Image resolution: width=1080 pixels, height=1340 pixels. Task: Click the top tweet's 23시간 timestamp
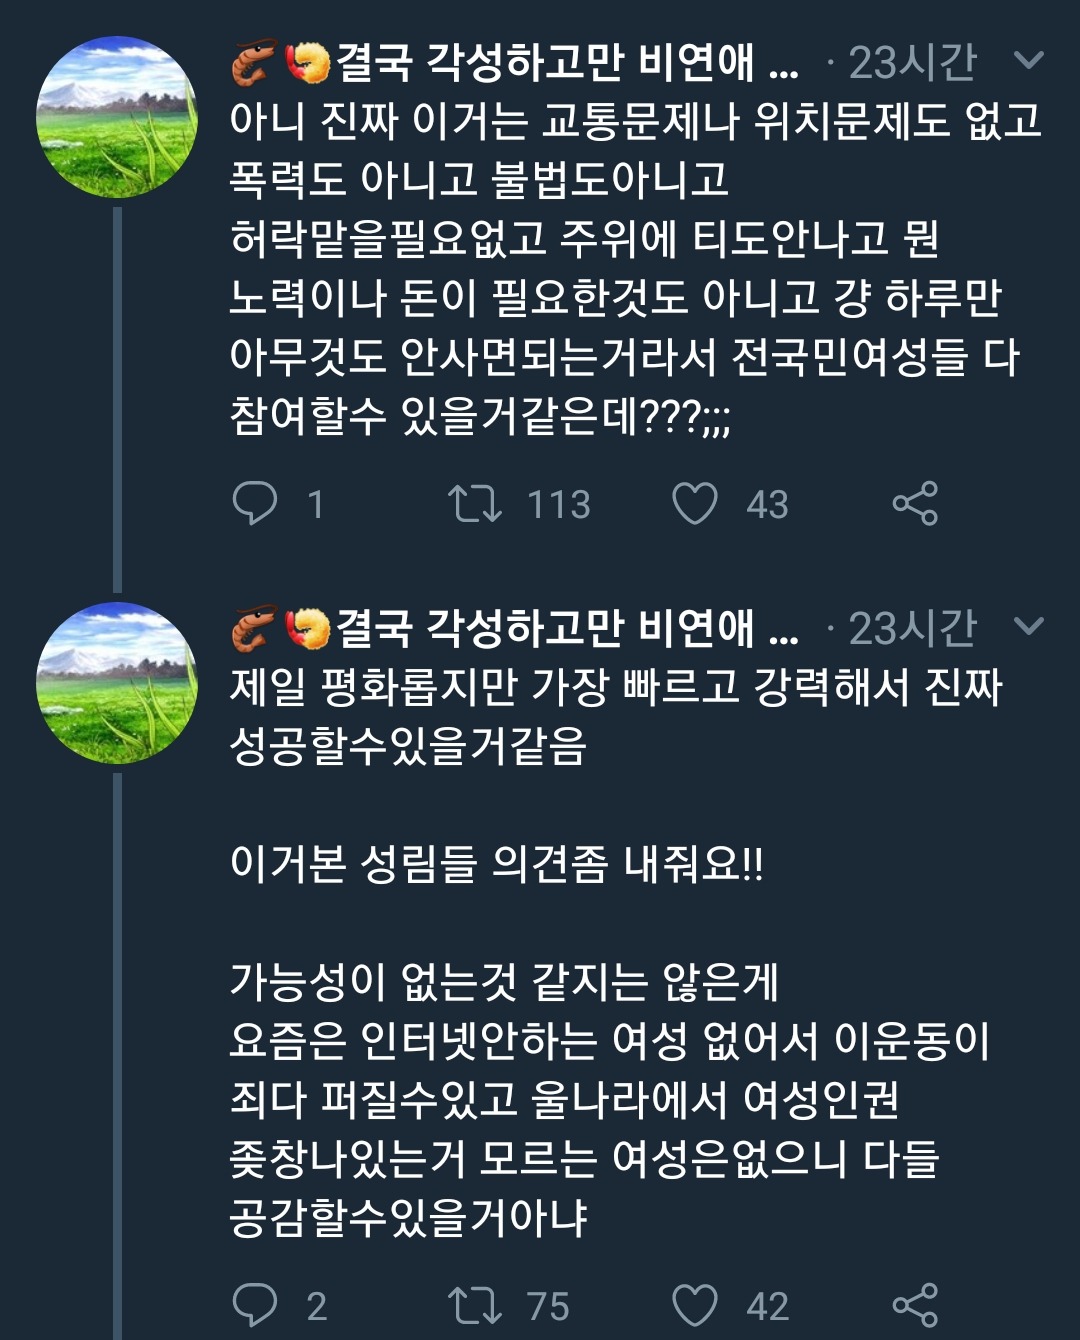tap(911, 63)
